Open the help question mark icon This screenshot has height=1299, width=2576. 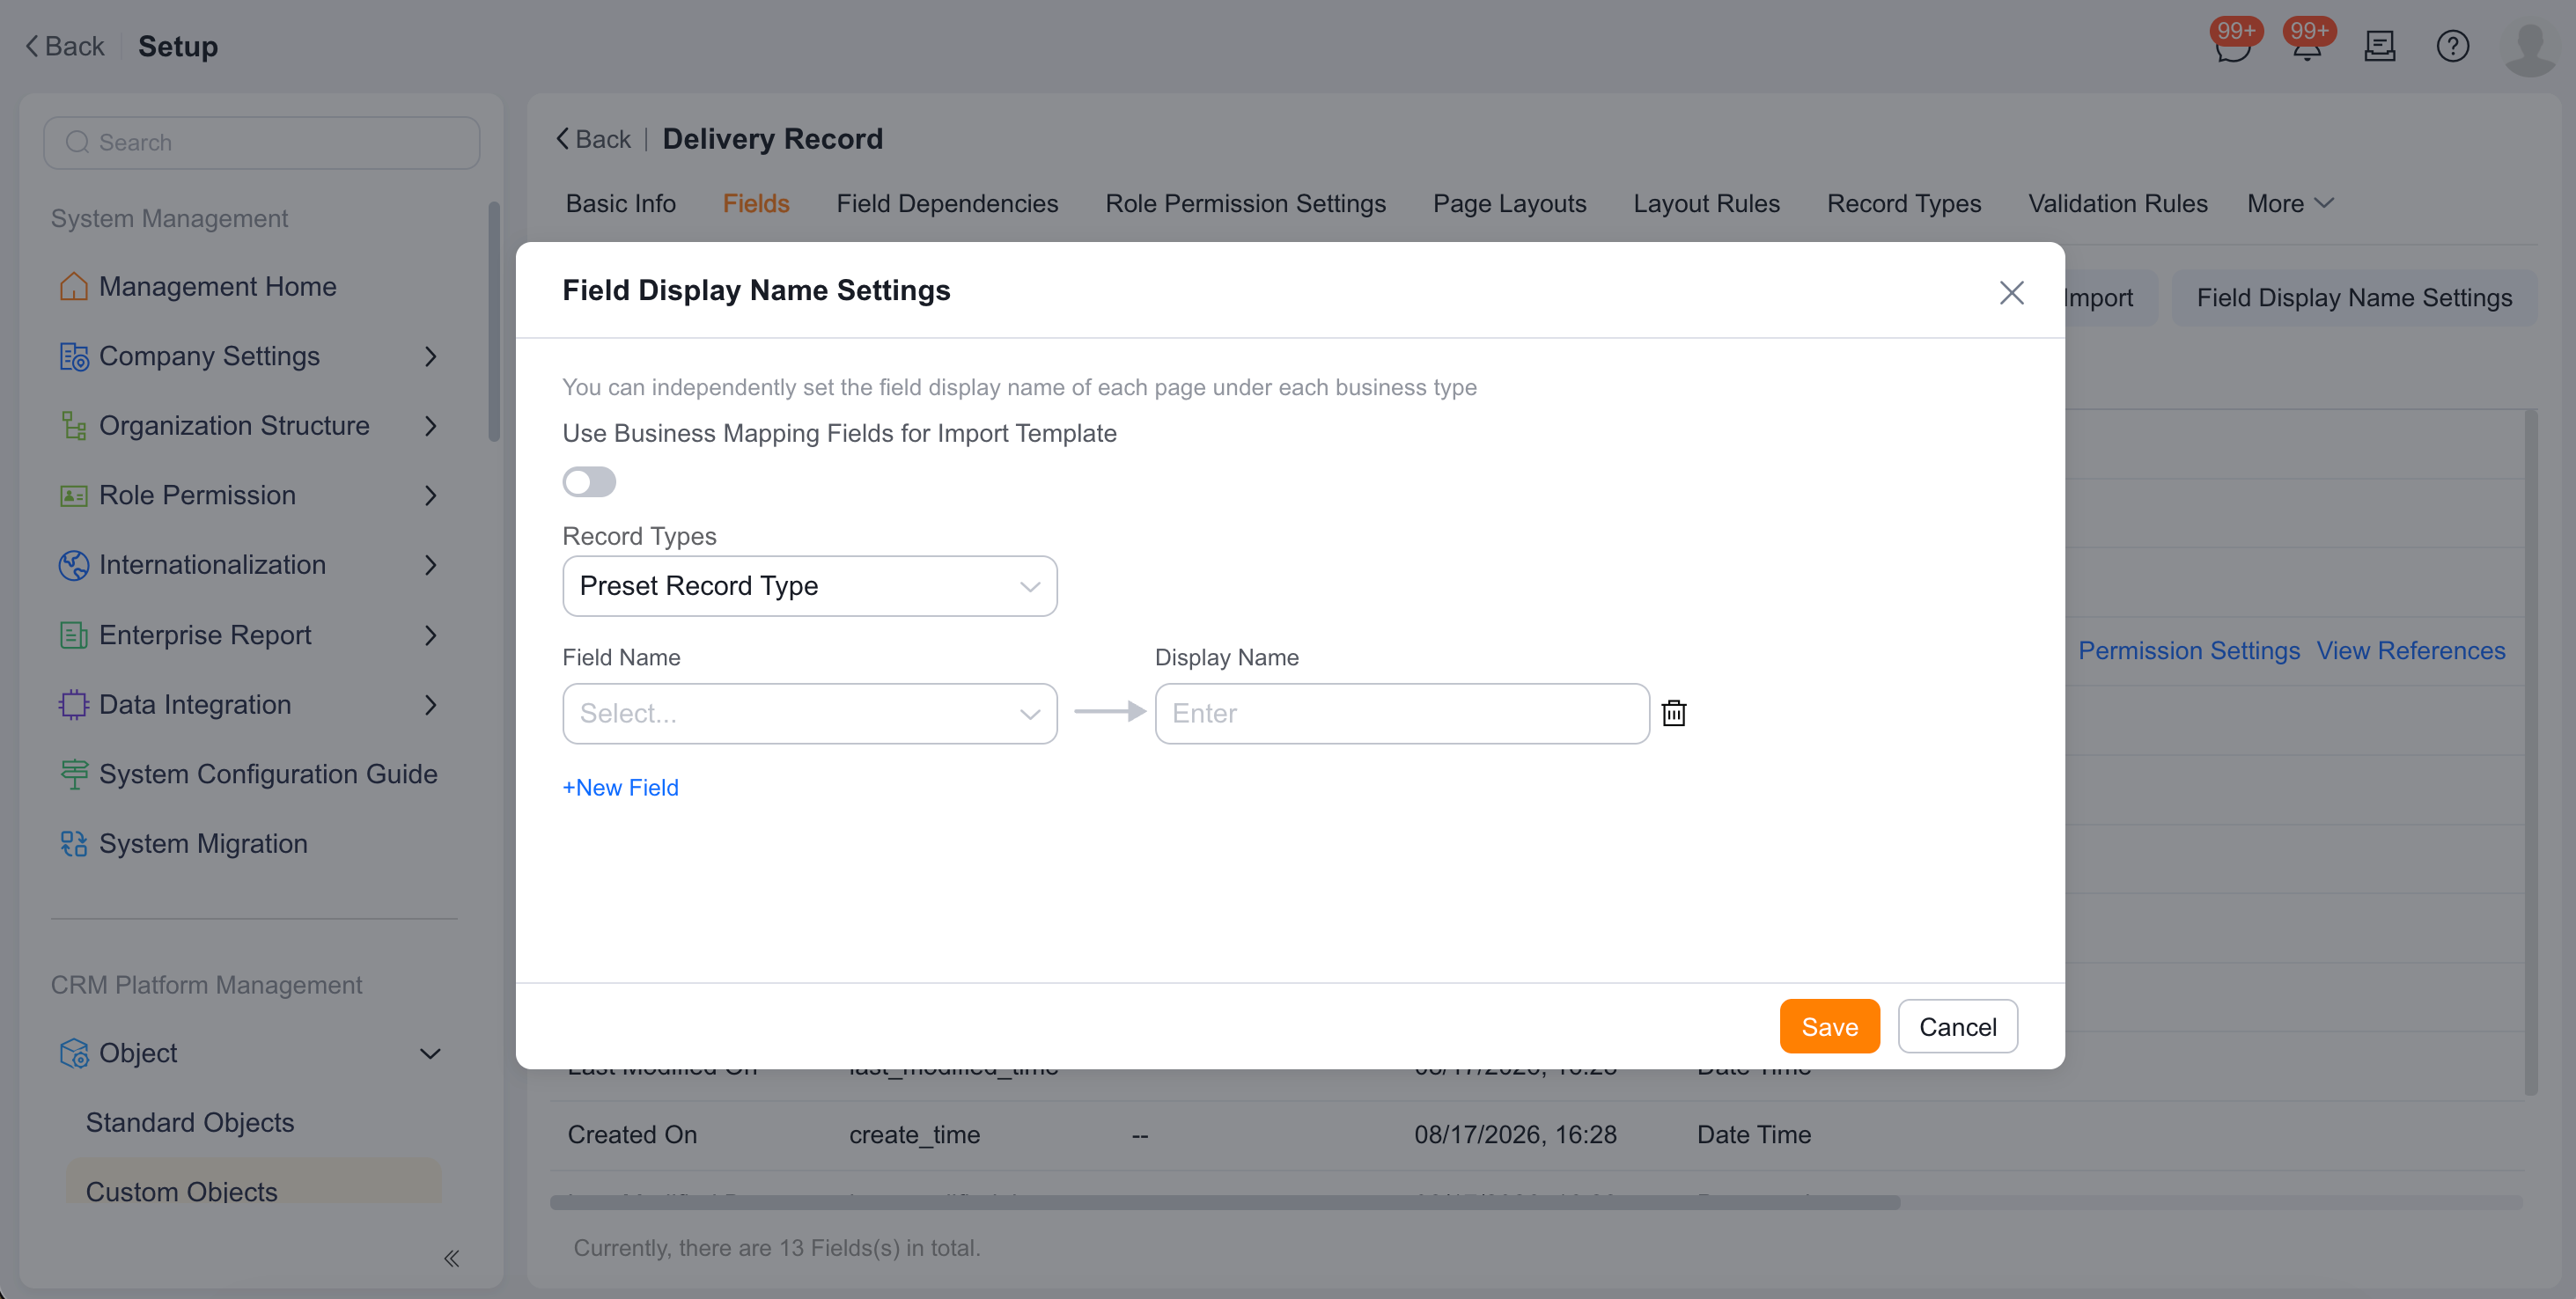coord(2452,46)
